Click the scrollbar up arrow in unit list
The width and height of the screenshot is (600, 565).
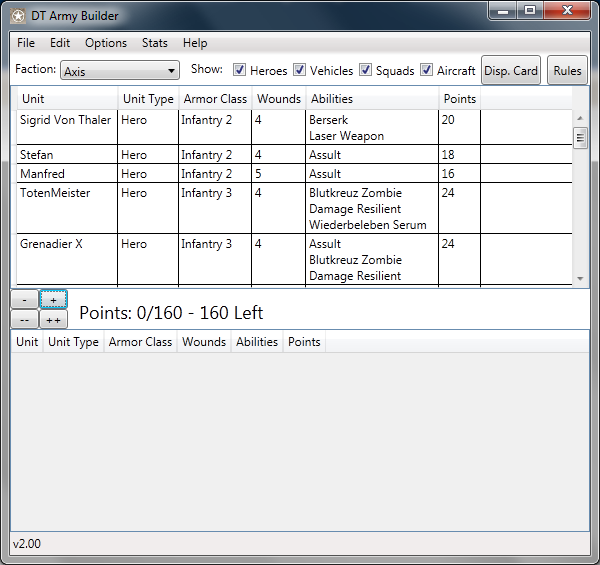point(580,118)
